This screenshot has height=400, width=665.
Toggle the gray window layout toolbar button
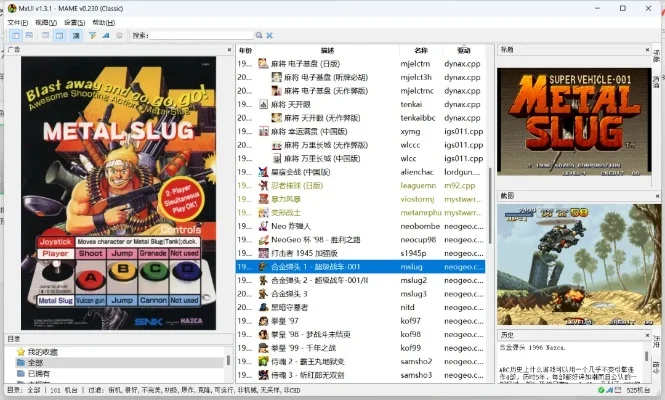[45, 36]
